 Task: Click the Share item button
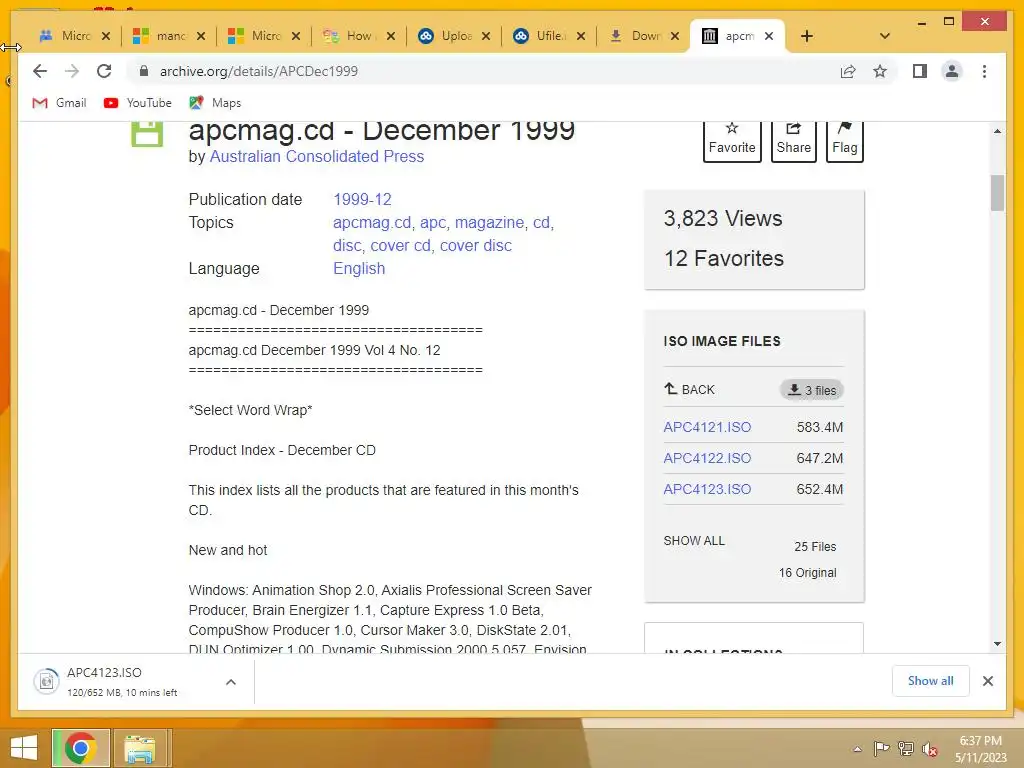pos(793,140)
